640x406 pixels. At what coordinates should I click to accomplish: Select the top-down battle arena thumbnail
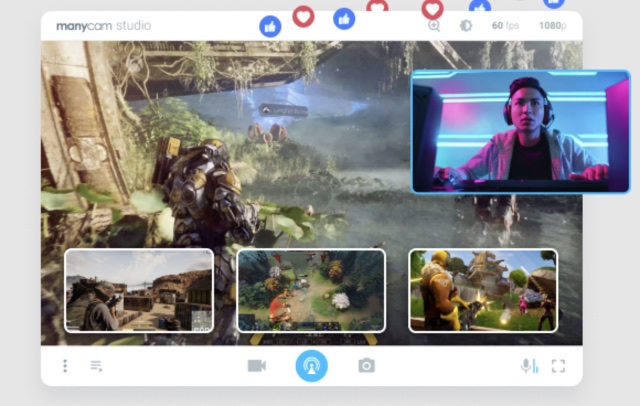[311, 291]
